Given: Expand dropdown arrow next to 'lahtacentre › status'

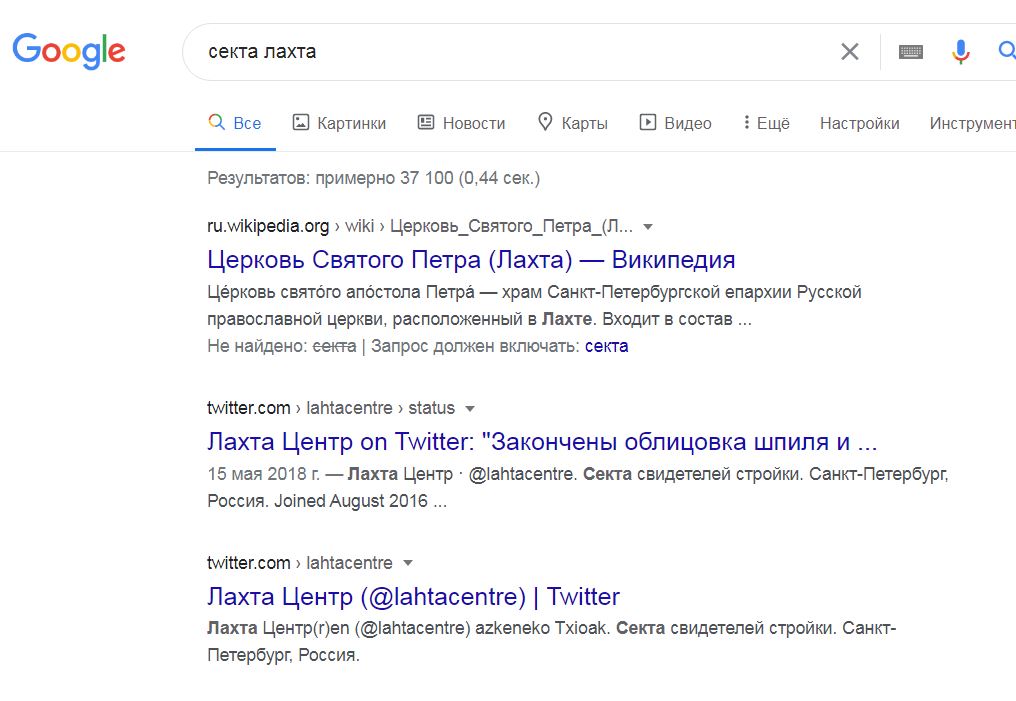Looking at the screenshot, I should click(470, 409).
